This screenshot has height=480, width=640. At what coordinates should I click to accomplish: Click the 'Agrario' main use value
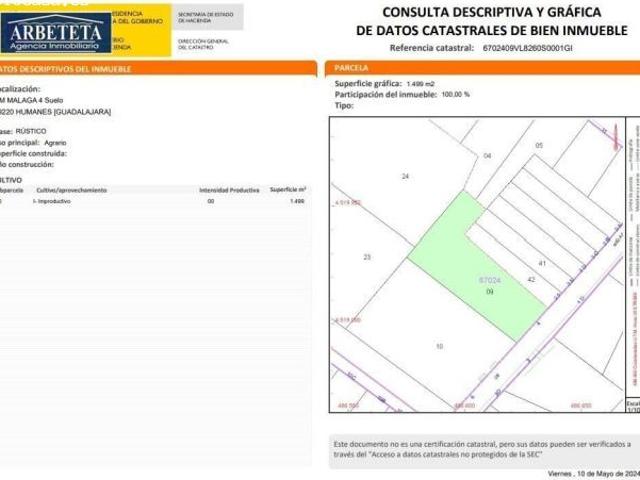(x=55, y=143)
